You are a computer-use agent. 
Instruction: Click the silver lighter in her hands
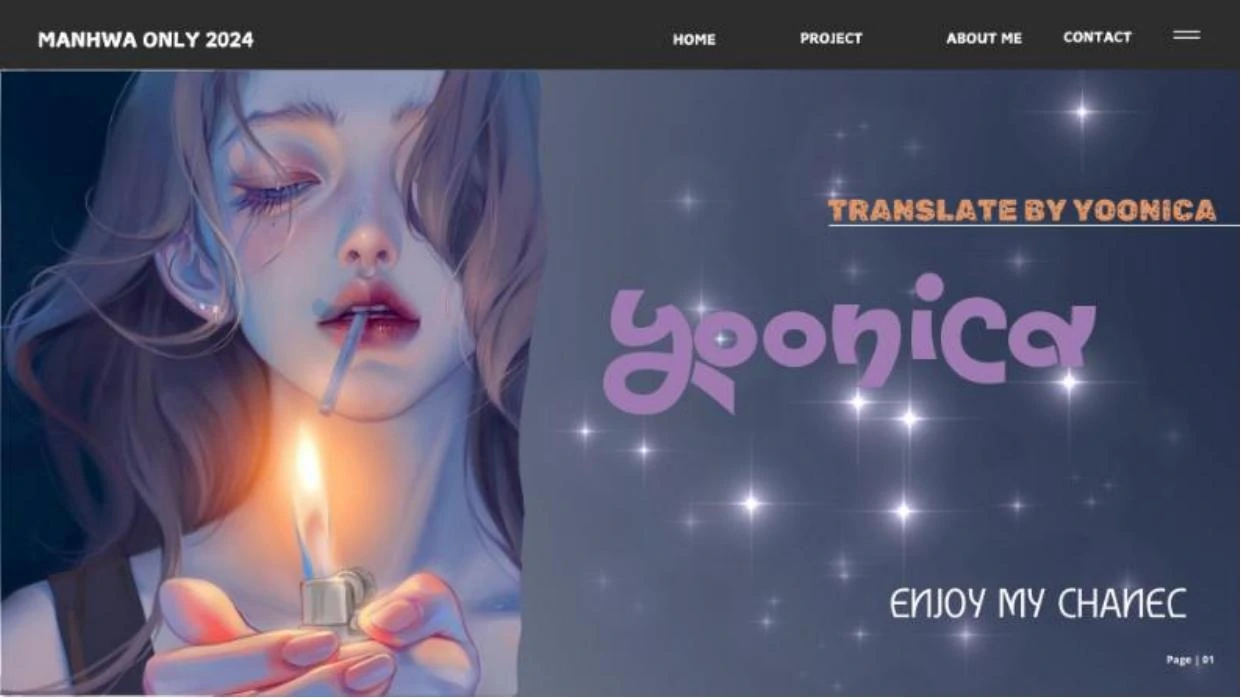tap(335, 602)
